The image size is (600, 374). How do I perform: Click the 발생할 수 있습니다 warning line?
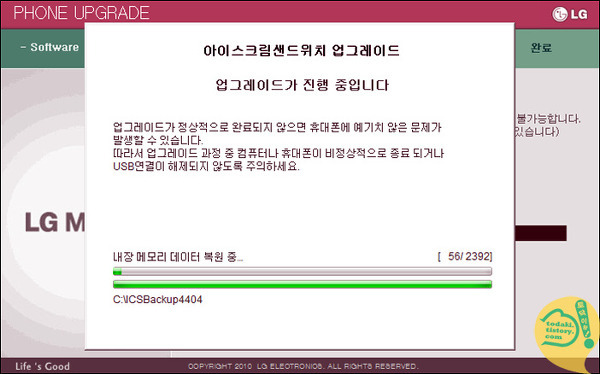(158, 140)
